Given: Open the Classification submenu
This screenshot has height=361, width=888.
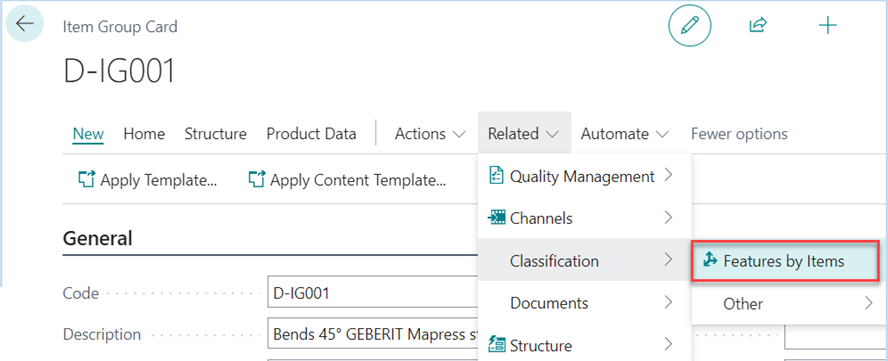Looking at the screenshot, I should [584, 260].
